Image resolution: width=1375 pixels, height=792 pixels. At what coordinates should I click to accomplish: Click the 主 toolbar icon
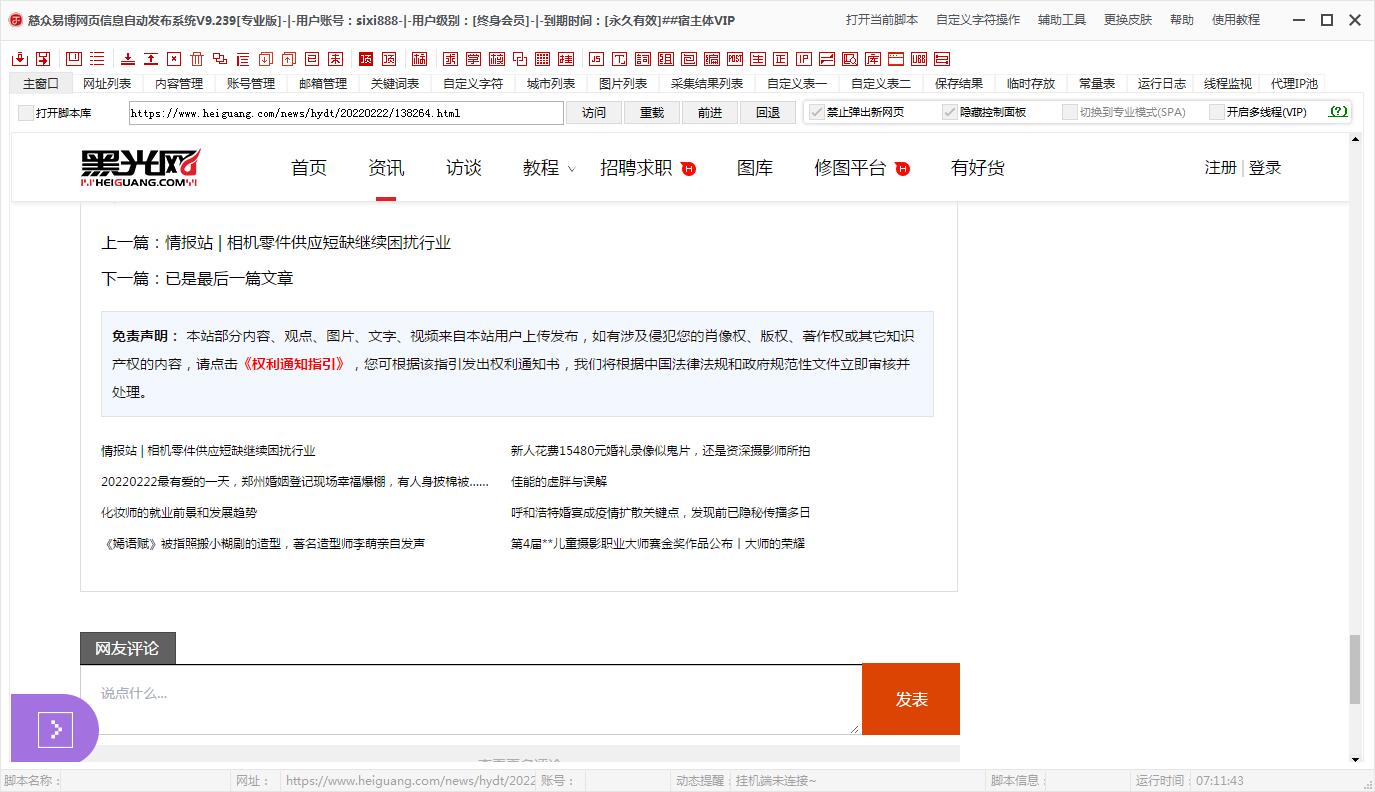(758, 59)
